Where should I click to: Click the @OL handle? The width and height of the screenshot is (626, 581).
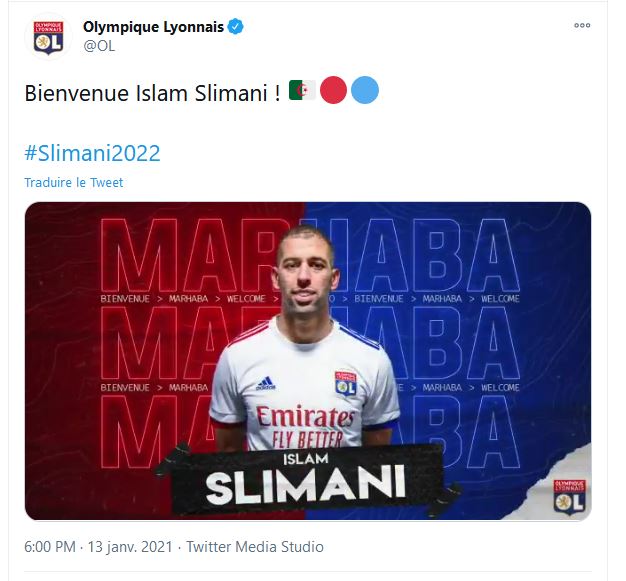99,46
